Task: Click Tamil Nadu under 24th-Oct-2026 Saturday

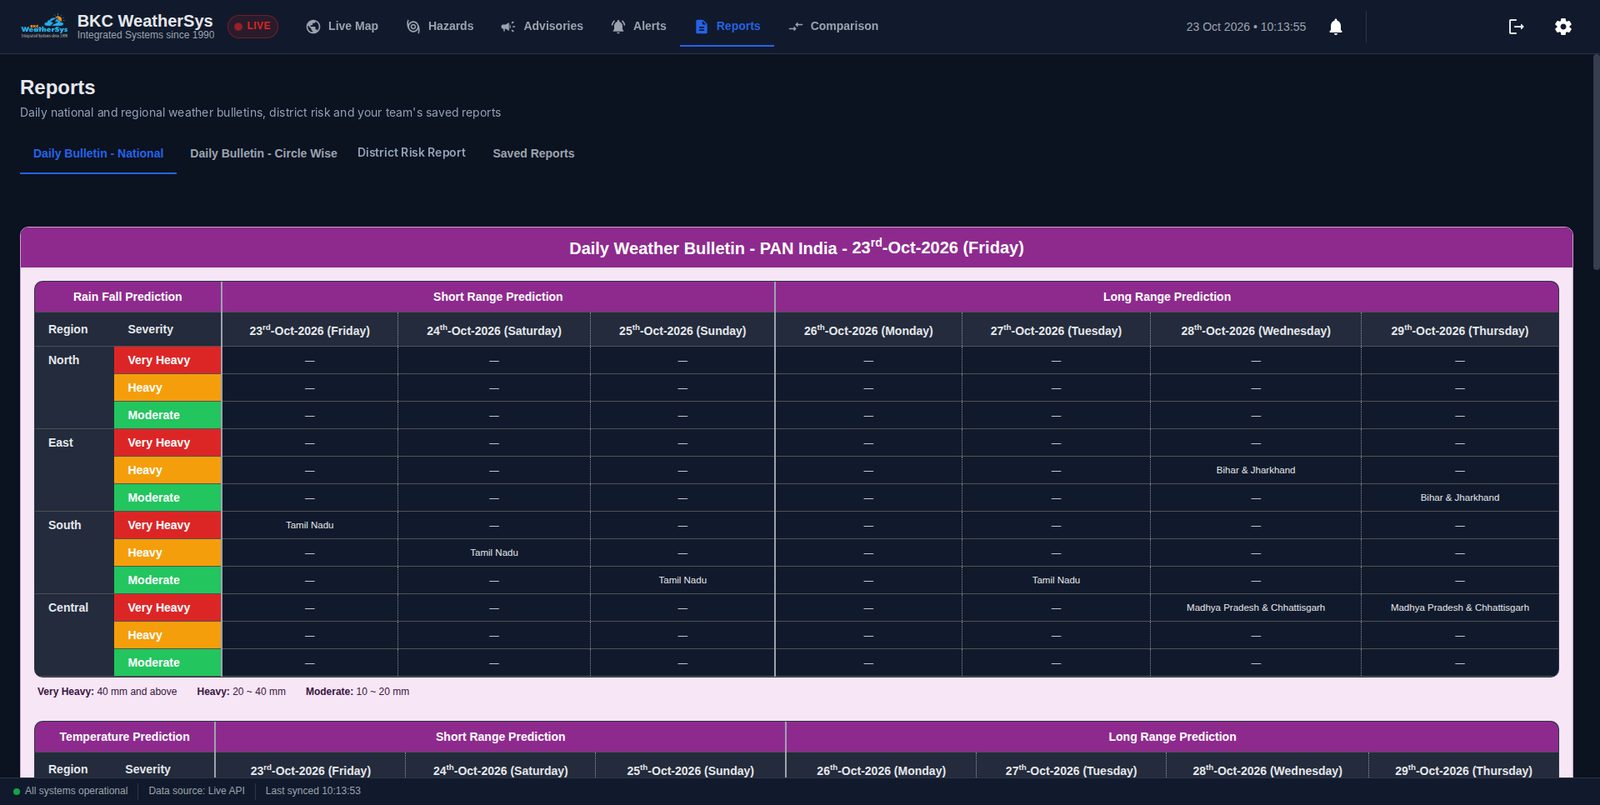Action: [x=494, y=553]
